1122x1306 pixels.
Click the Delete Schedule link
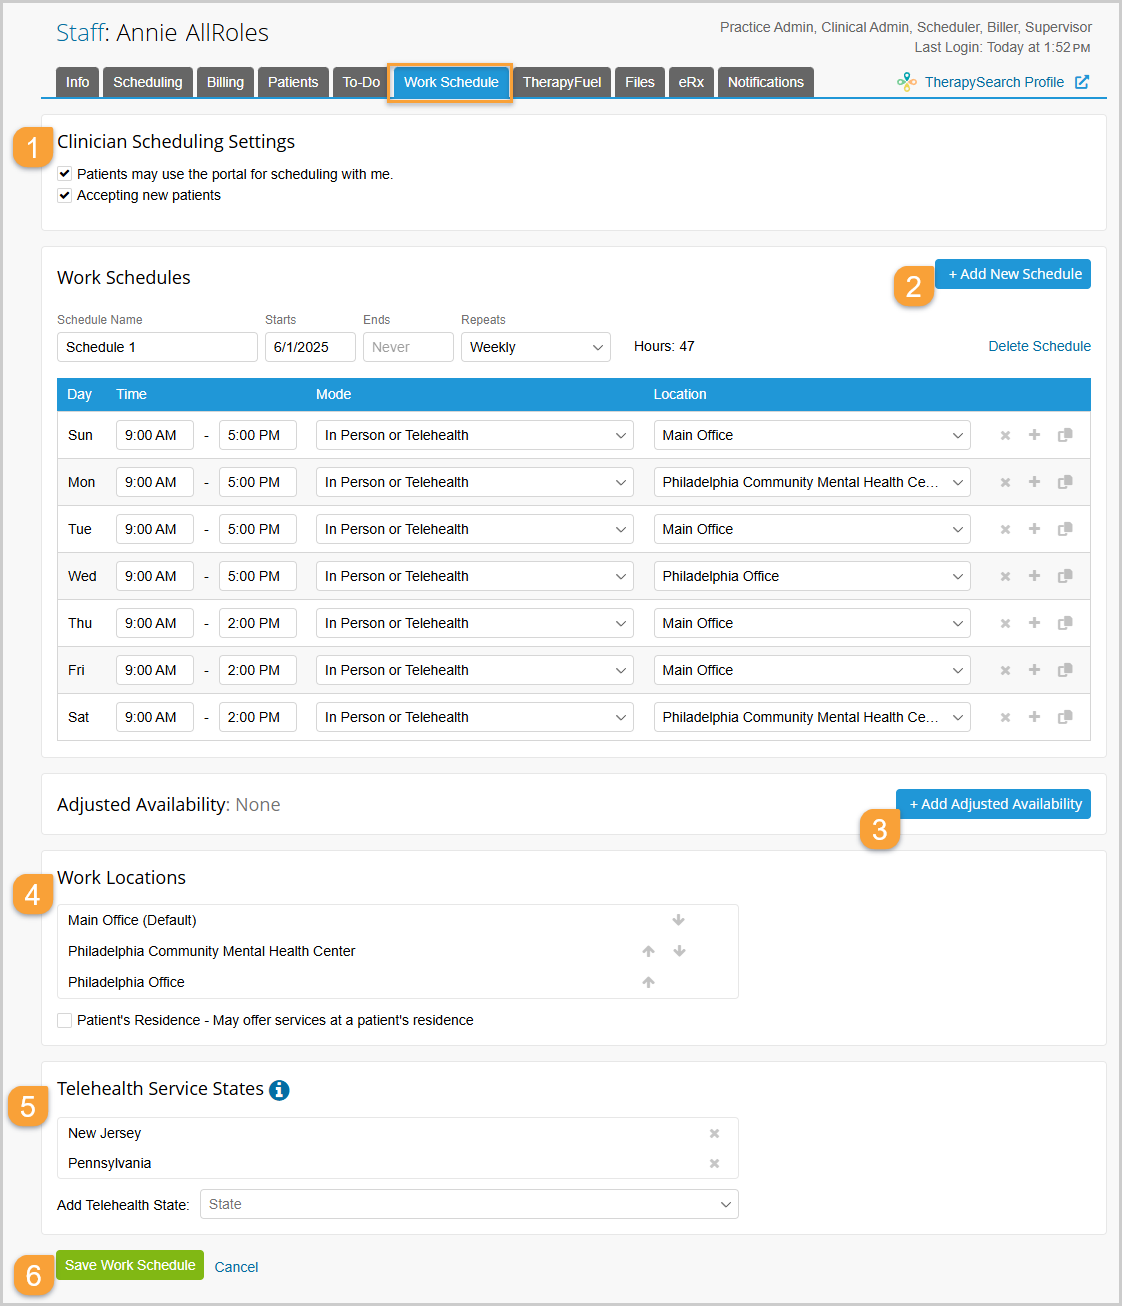pyautogui.click(x=1040, y=346)
